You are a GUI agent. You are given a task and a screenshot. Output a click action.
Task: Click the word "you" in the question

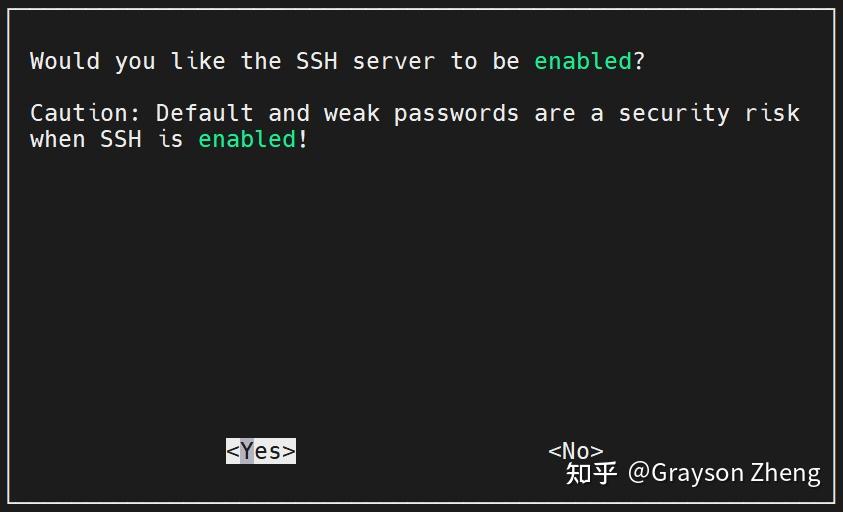point(135,61)
